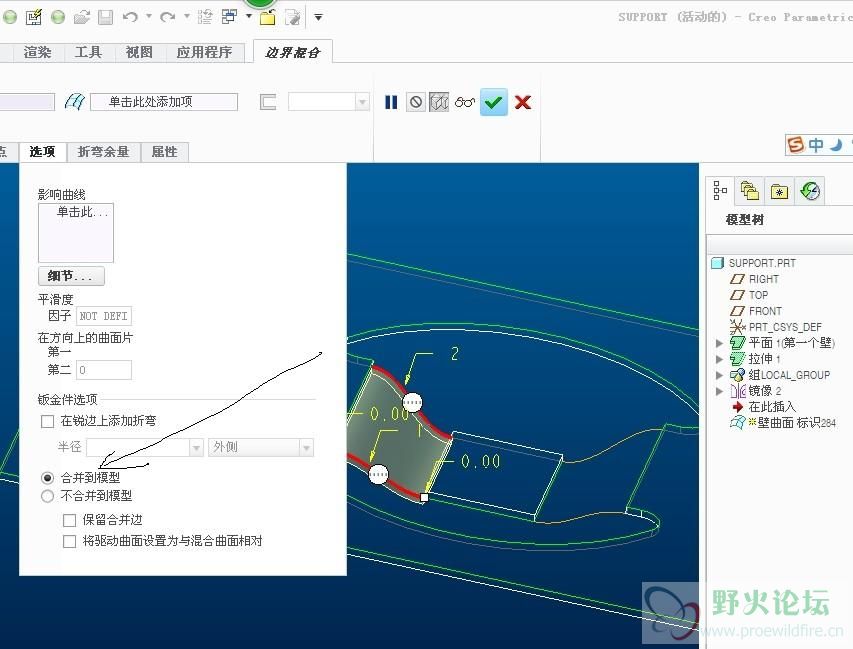Screen dimensions: 853x649
Task: Click the 中 Chinese input mode indicator
Action: (x=815, y=145)
